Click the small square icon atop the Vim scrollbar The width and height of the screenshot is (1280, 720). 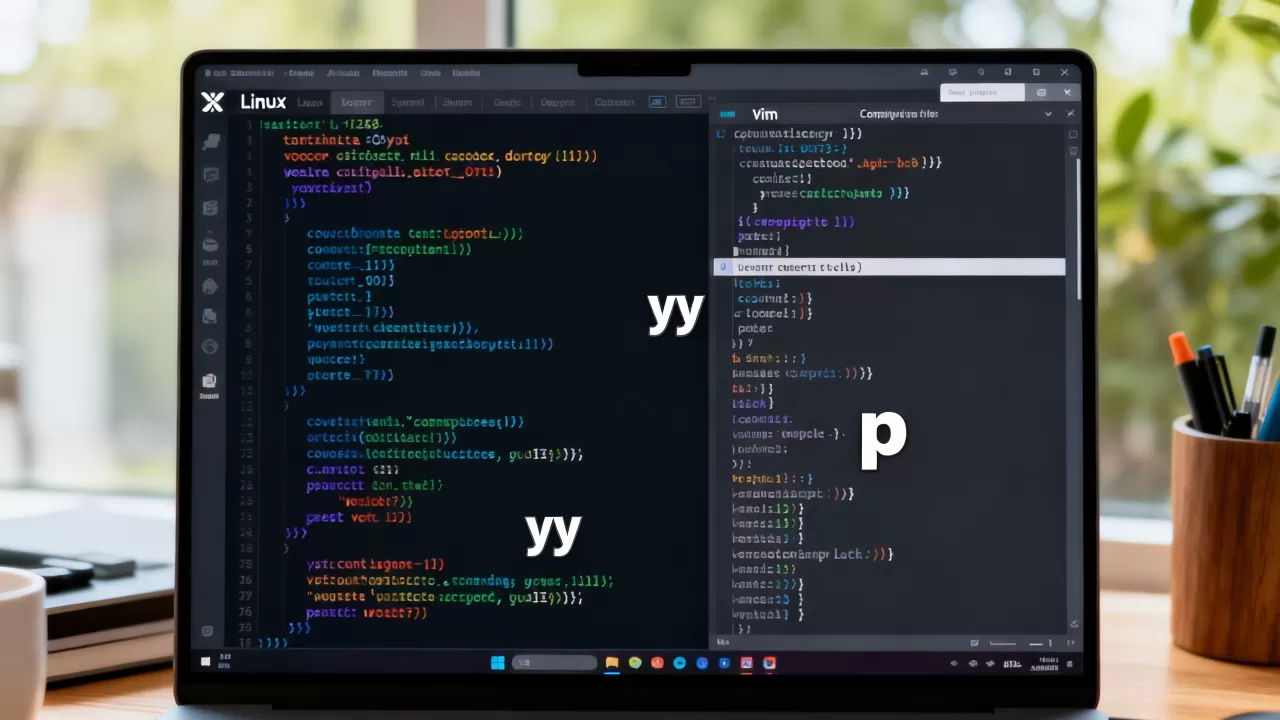click(x=1073, y=134)
